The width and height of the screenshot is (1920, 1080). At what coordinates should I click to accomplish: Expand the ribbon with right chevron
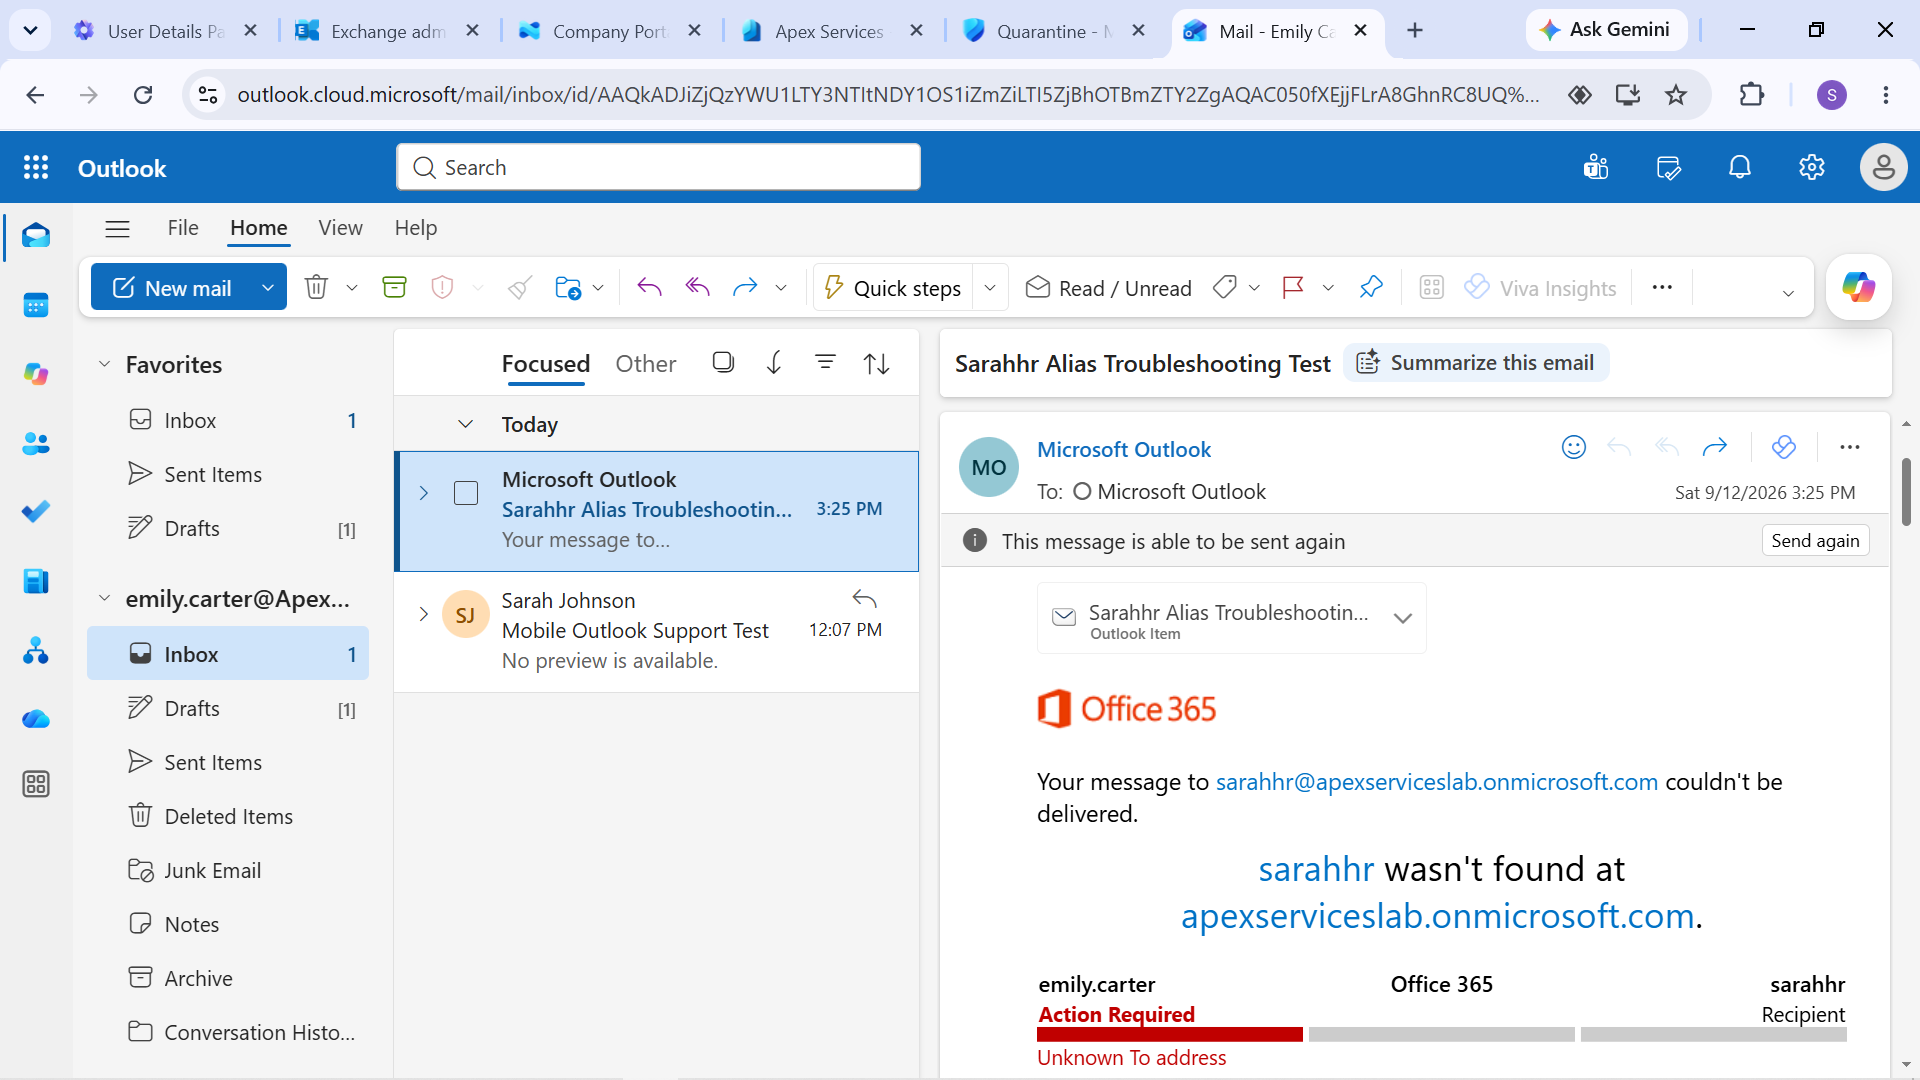[x=1788, y=293]
